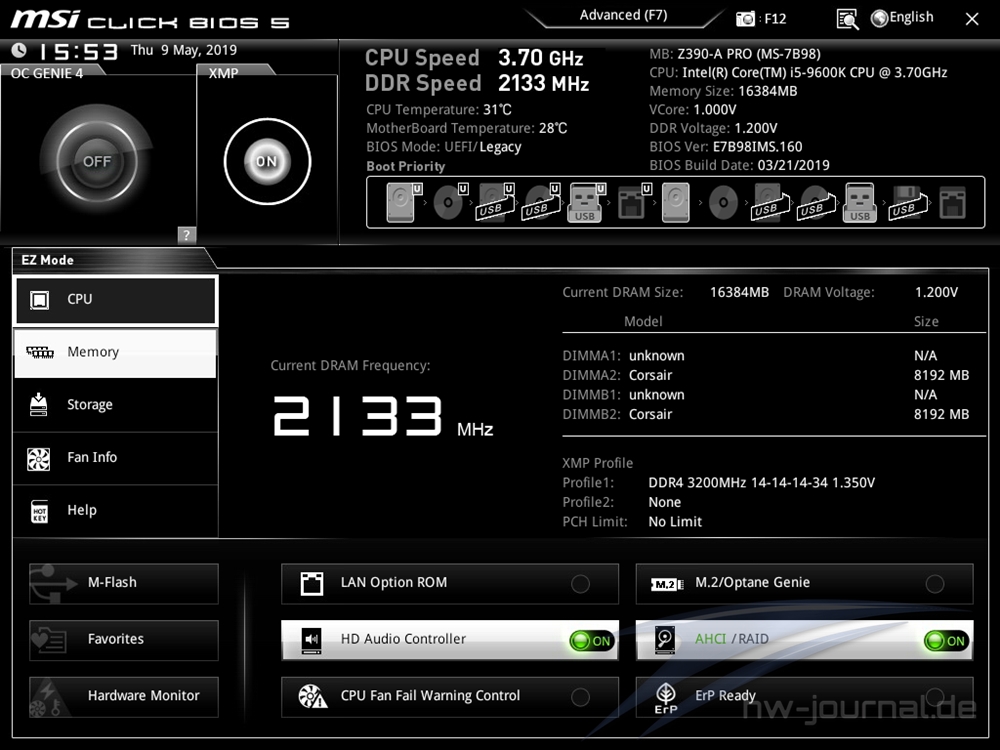Enable the M.2/Optane Genie toggle
The image size is (1000, 750).
[x=935, y=584]
